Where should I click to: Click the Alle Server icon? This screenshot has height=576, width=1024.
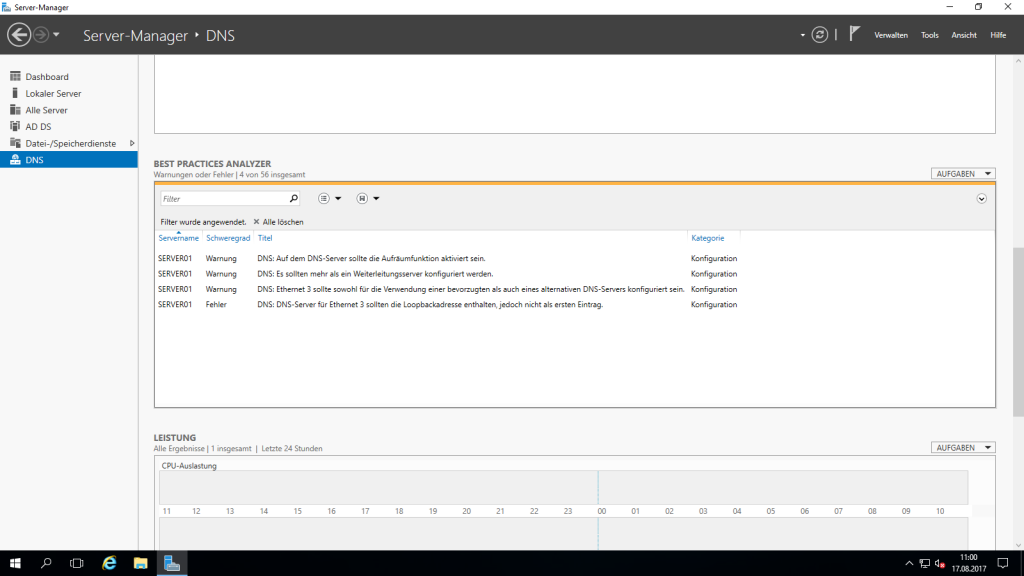[x=15, y=110]
